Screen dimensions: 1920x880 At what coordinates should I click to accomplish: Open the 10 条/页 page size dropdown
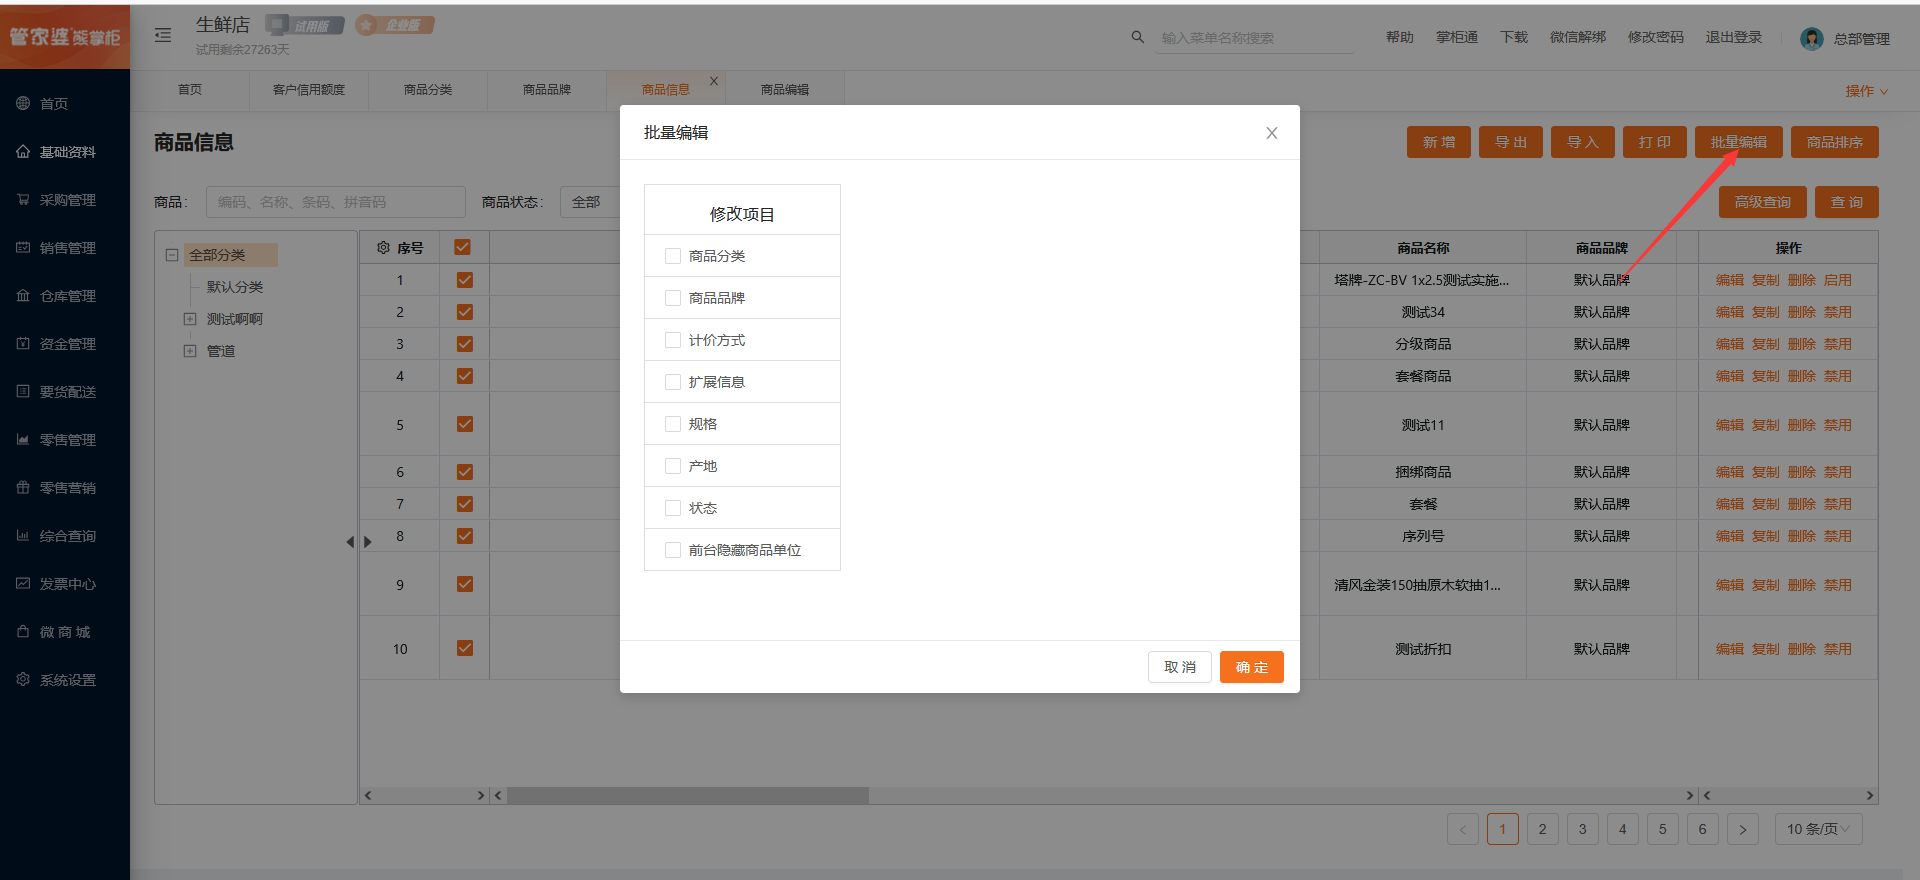(x=1818, y=829)
